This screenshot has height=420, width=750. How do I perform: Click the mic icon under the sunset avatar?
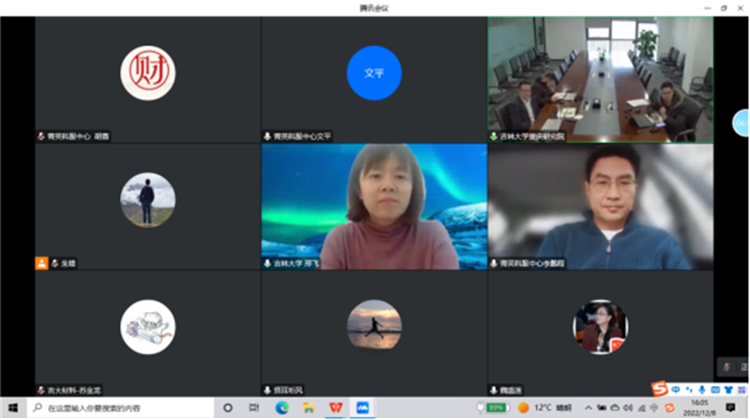(x=267, y=390)
